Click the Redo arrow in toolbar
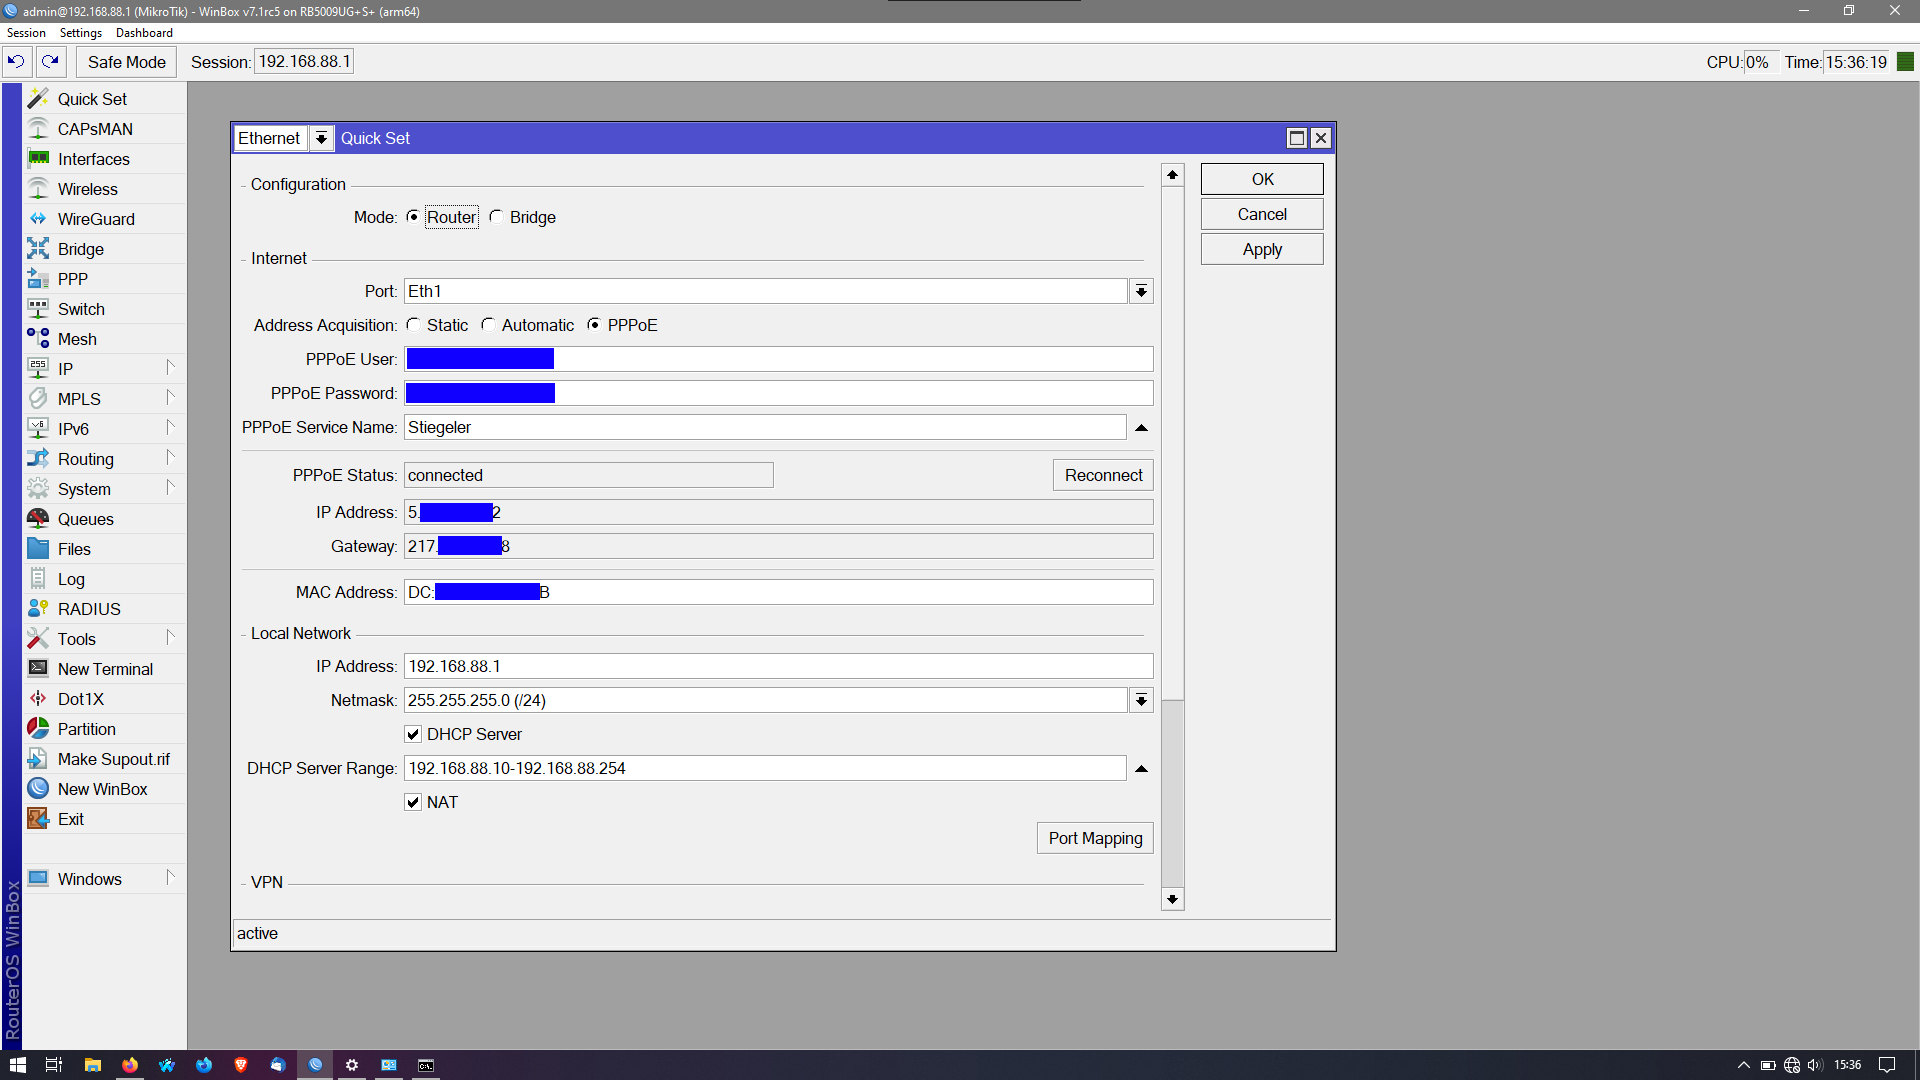The height and width of the screenshot is (1080, 1920). 51,62
